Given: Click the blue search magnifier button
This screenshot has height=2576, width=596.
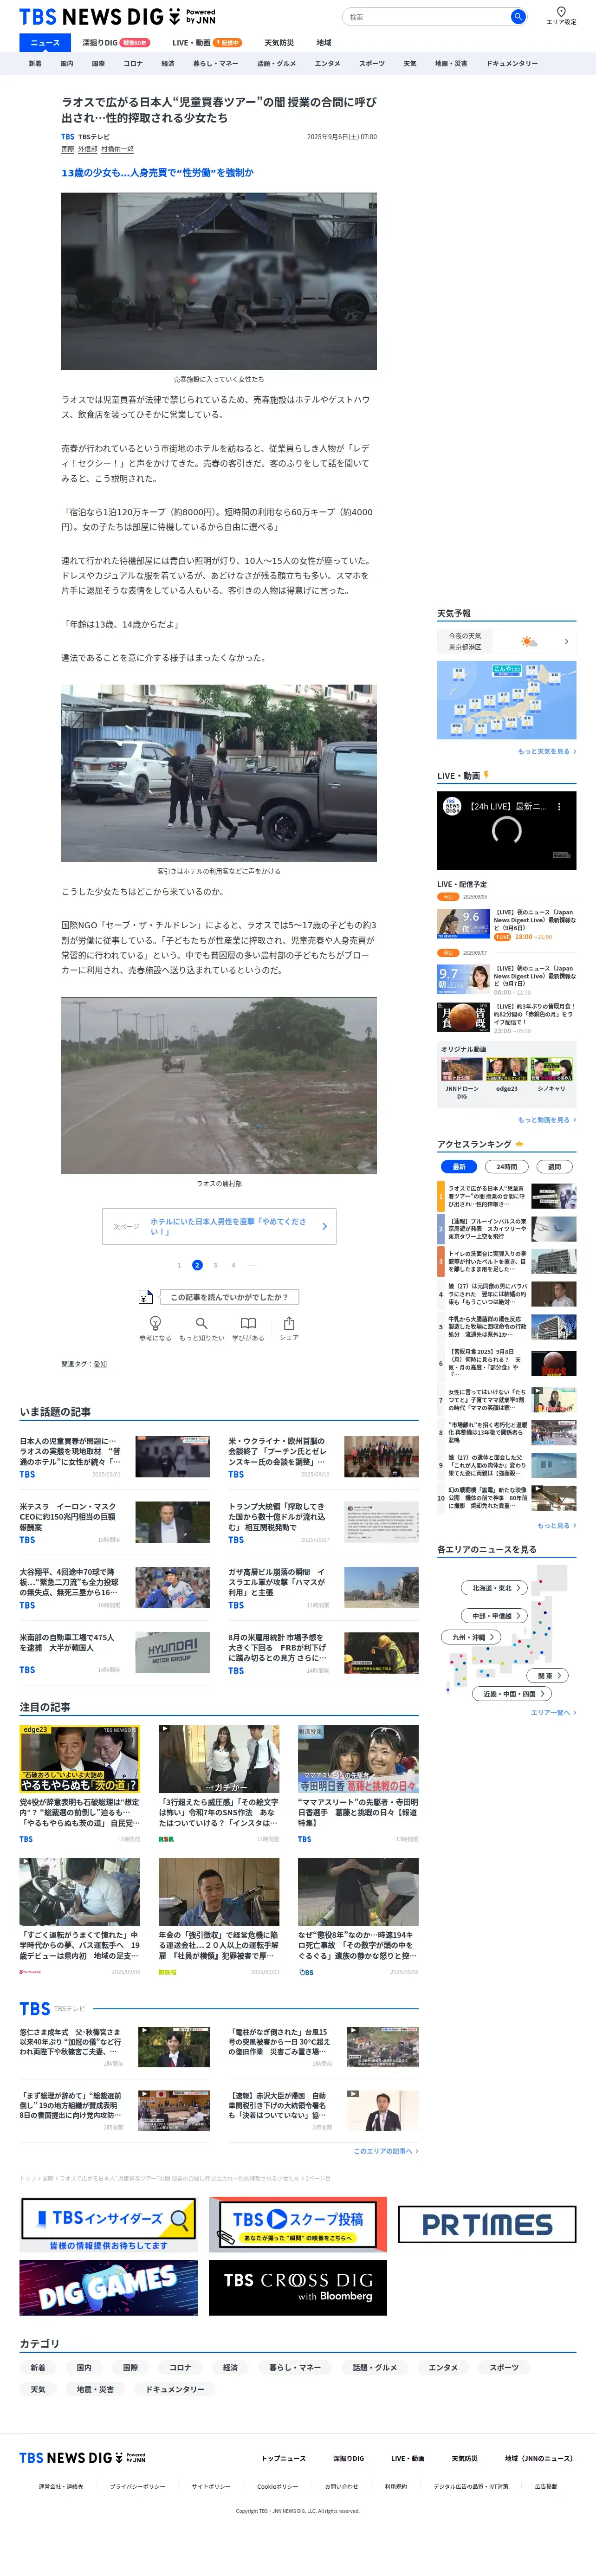Looking at the screenshot, I should (x=517, y=17).
